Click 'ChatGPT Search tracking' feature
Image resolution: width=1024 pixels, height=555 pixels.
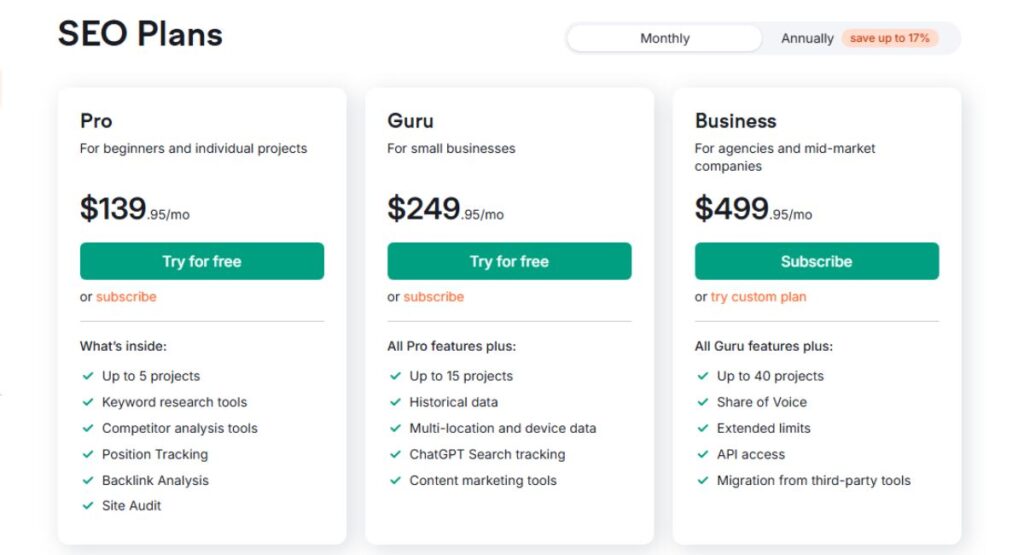click(x=487, y=454)
